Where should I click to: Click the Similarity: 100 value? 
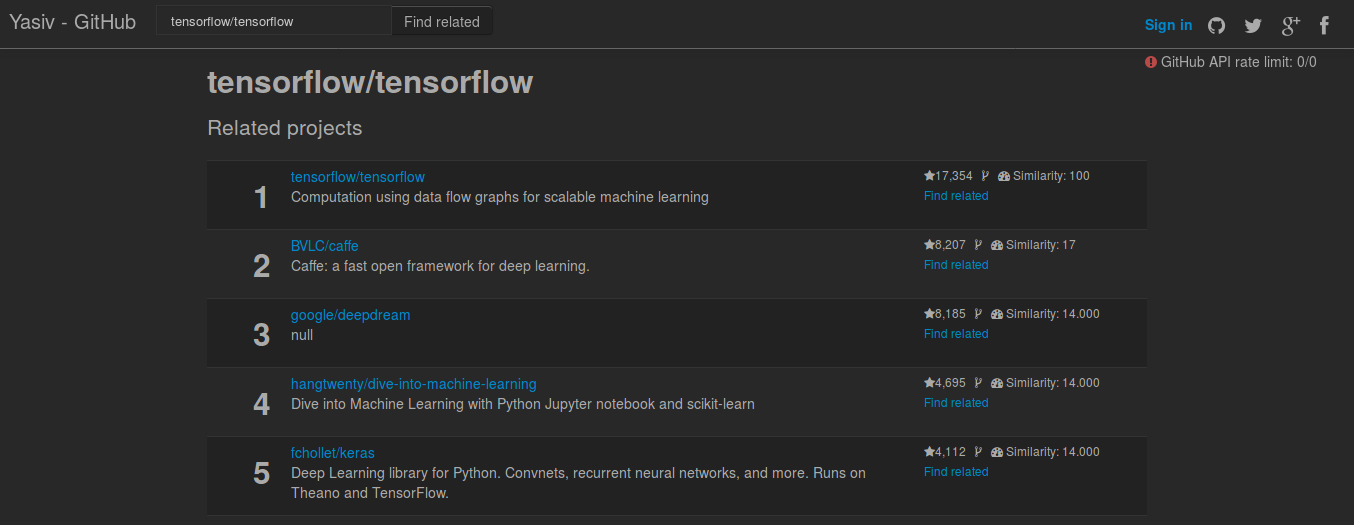1051,176
